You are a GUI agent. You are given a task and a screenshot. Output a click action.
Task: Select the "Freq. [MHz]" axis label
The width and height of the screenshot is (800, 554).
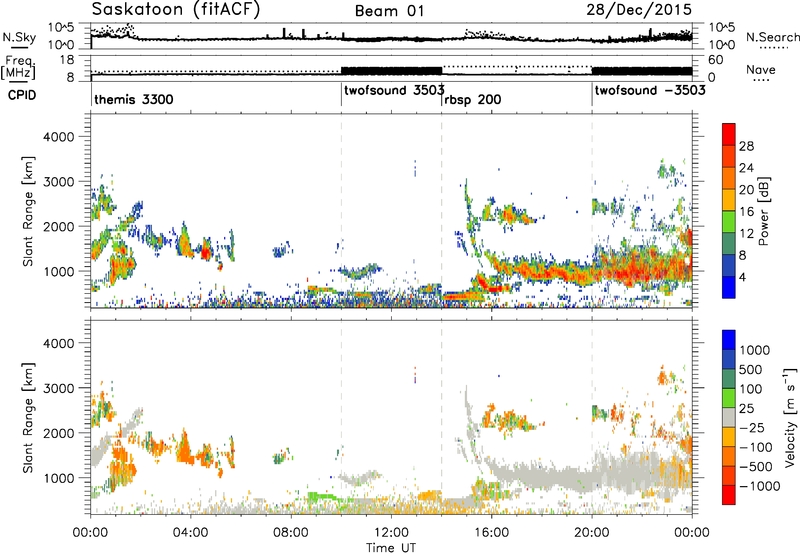[x=18, y=67]
